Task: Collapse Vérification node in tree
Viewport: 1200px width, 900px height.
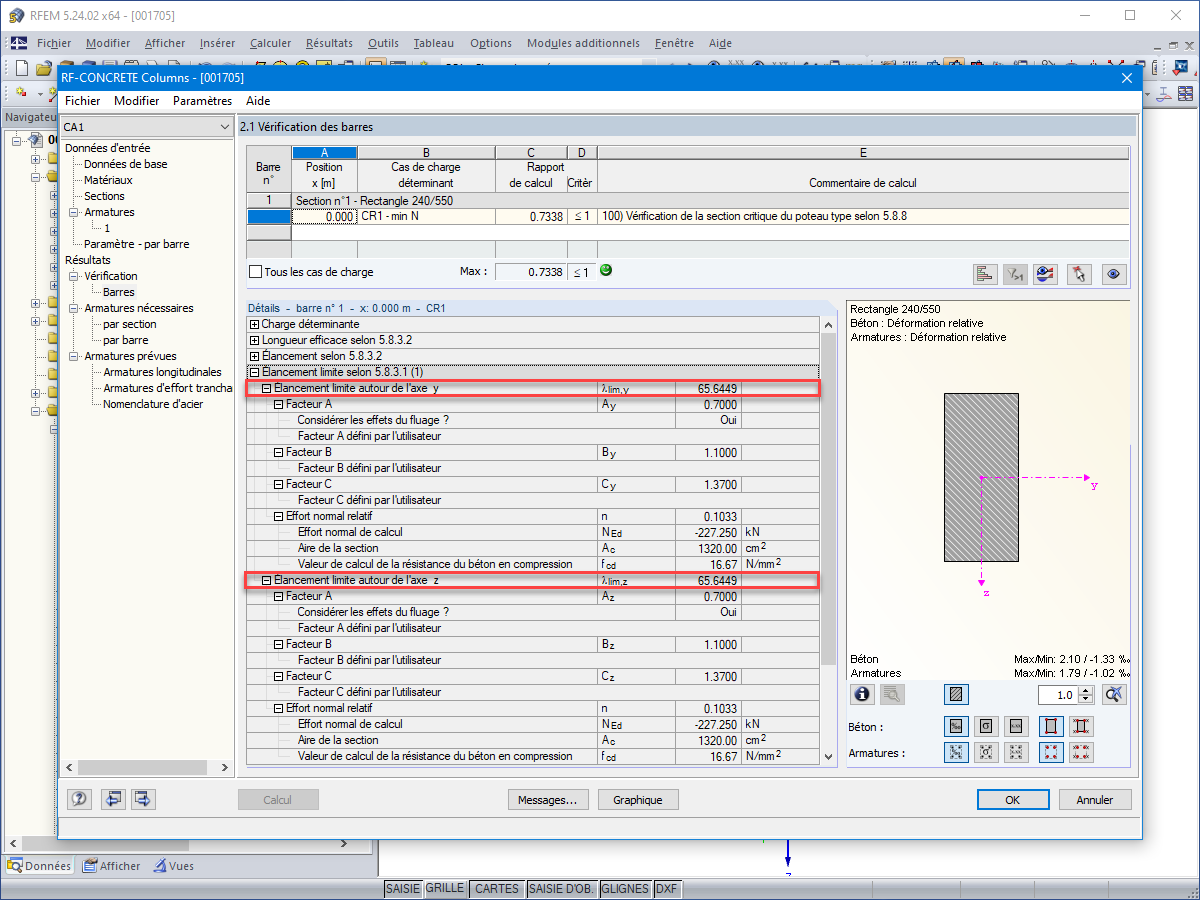Action: coord(73,276)
